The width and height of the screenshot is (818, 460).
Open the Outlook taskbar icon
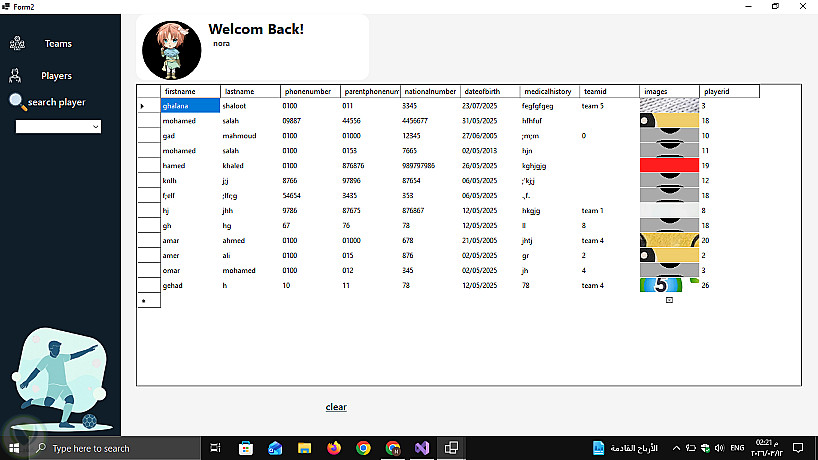pyautogui.click(x=275, y=448)
